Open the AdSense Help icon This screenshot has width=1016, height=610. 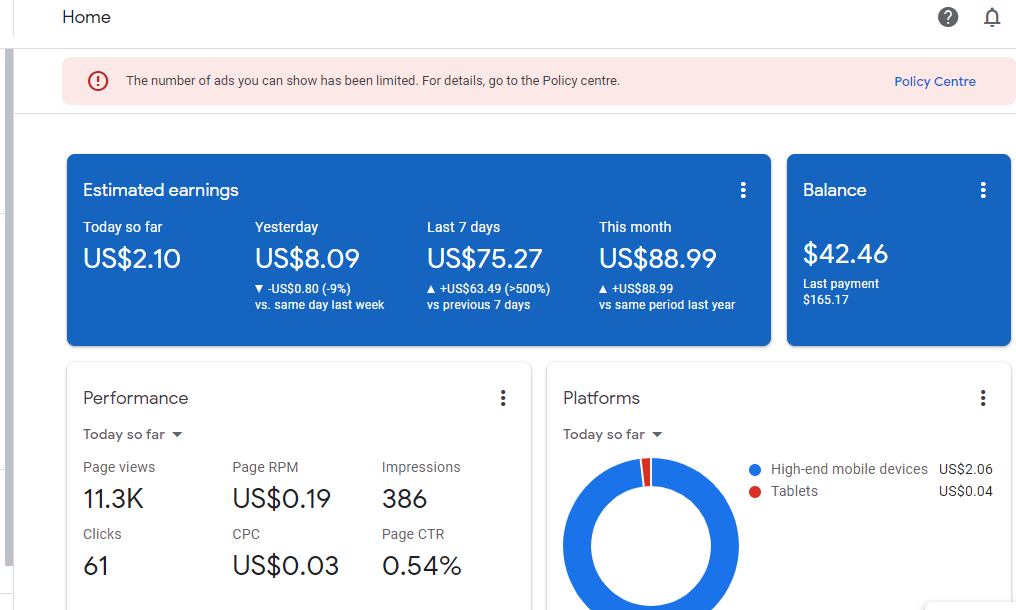(x=947, y=17)
